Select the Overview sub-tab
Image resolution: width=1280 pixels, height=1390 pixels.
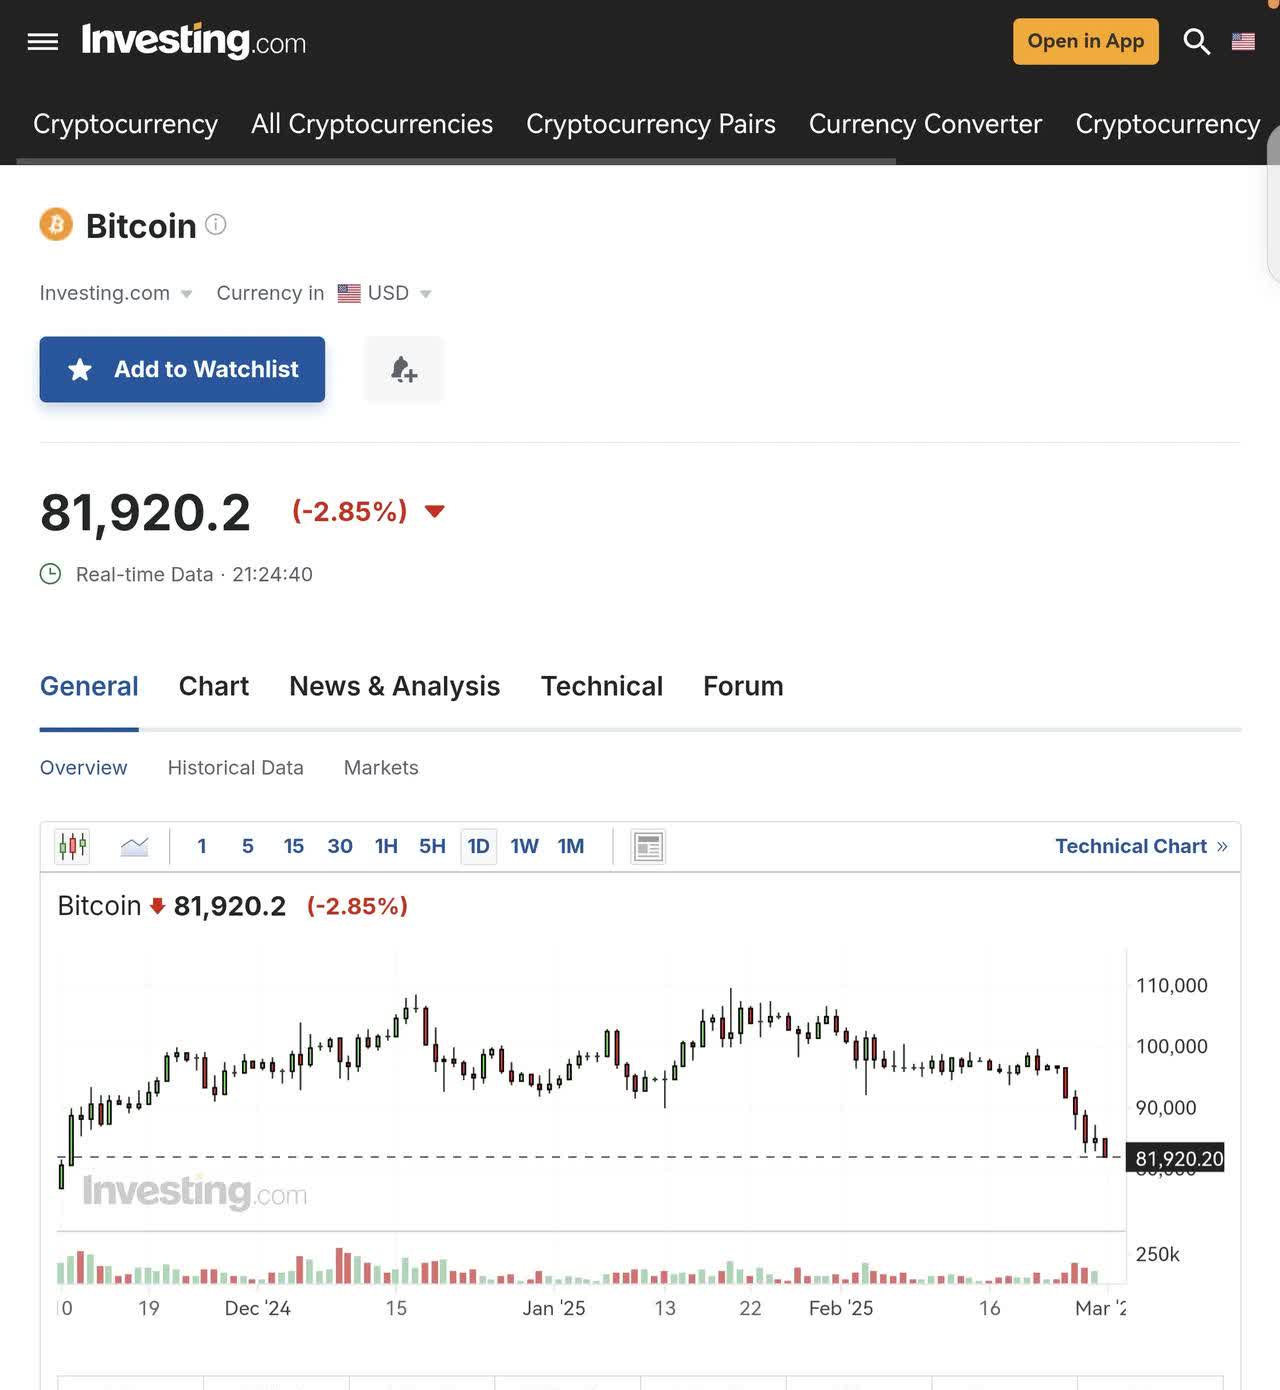[x=83, y=768]
